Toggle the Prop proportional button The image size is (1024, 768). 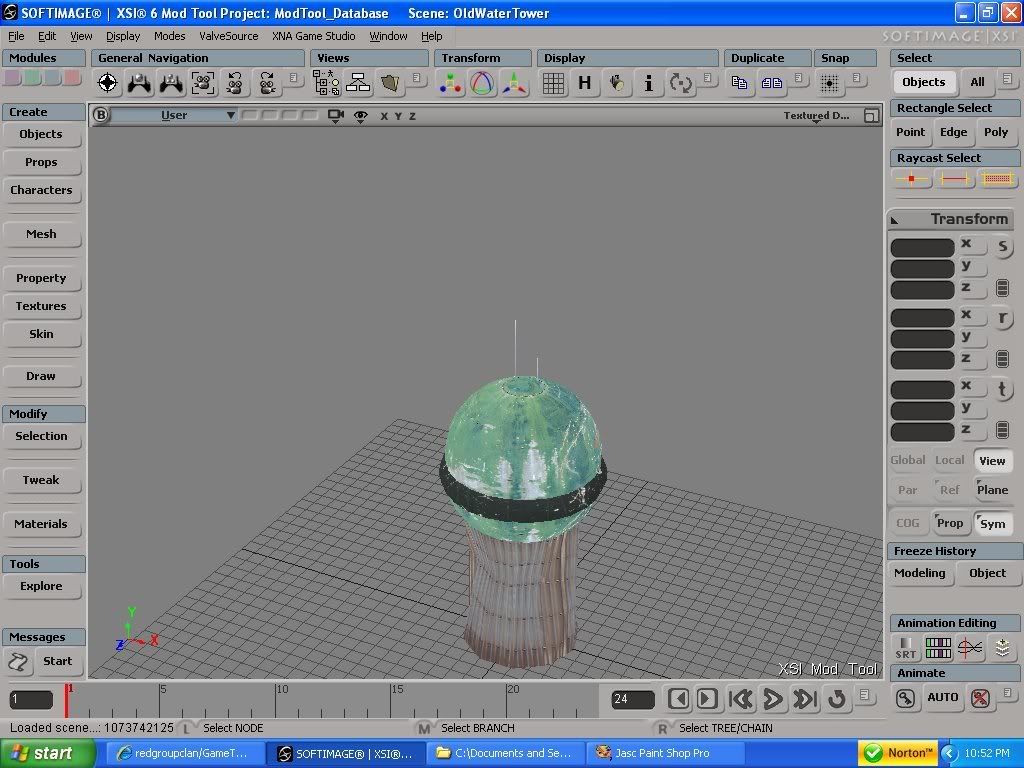point(950,523)
